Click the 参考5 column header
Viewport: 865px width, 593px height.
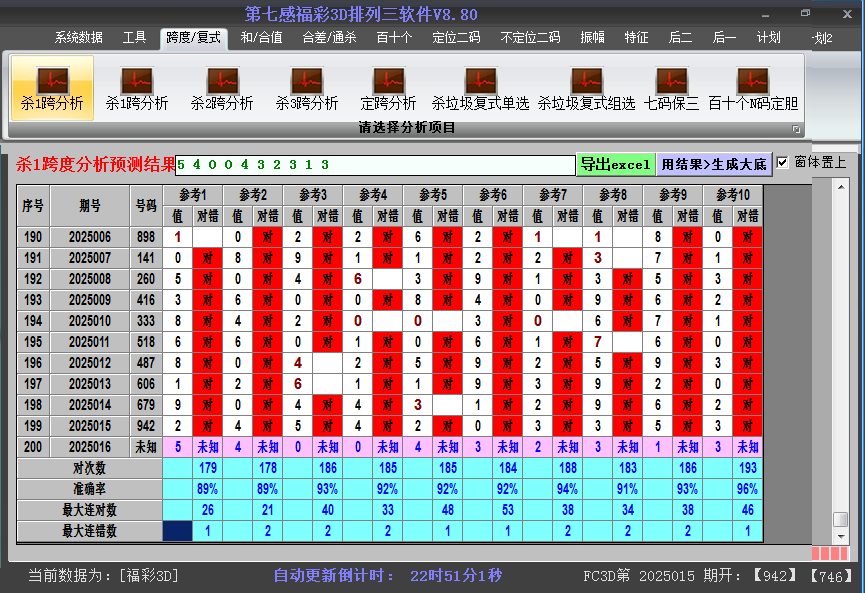(x=432, y=195)
